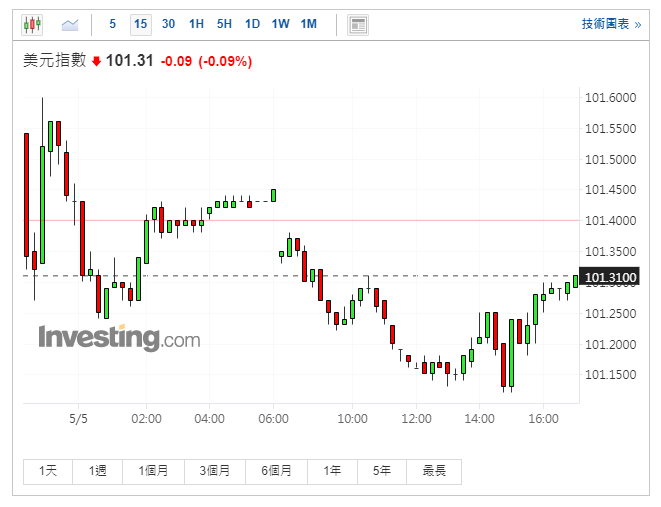Click the 04:00 time axis label
This screenshot has width=661, height=507.
pyautogui.click(x=210, y=418)
